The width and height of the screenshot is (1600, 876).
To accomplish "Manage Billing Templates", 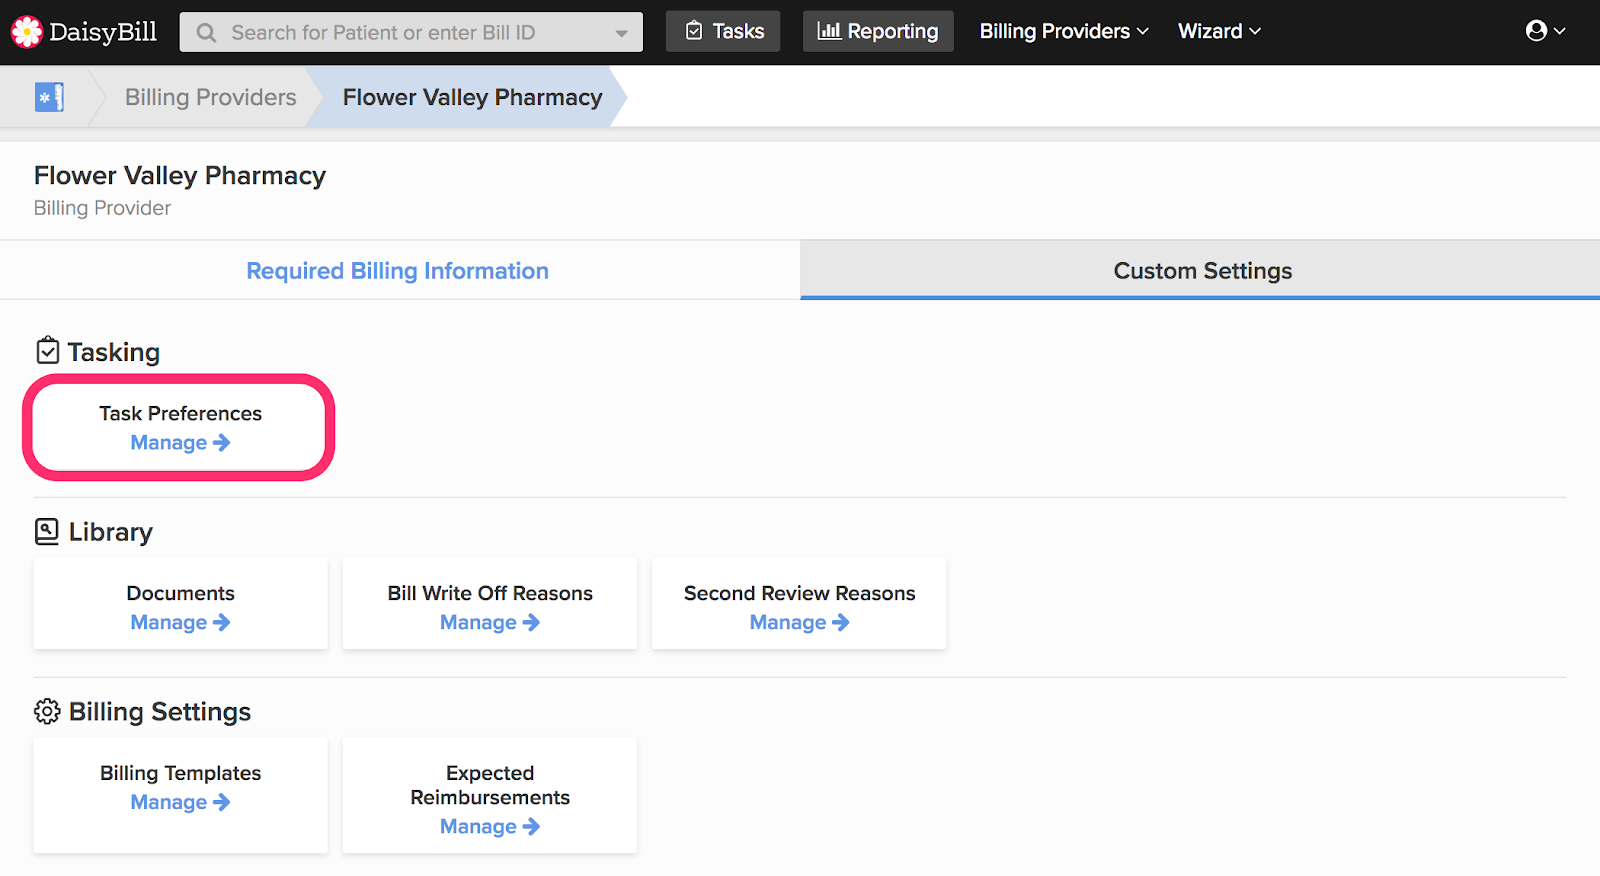I will pyautogui.click(x=180, y=803).
